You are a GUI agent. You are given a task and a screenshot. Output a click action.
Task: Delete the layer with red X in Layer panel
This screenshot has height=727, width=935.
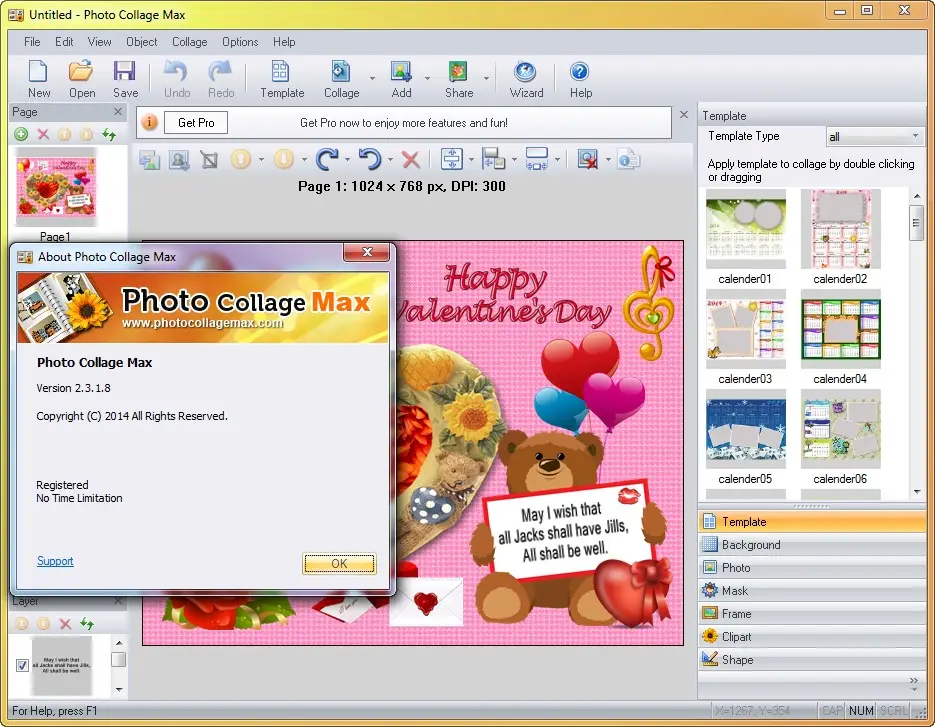[65, 623]
